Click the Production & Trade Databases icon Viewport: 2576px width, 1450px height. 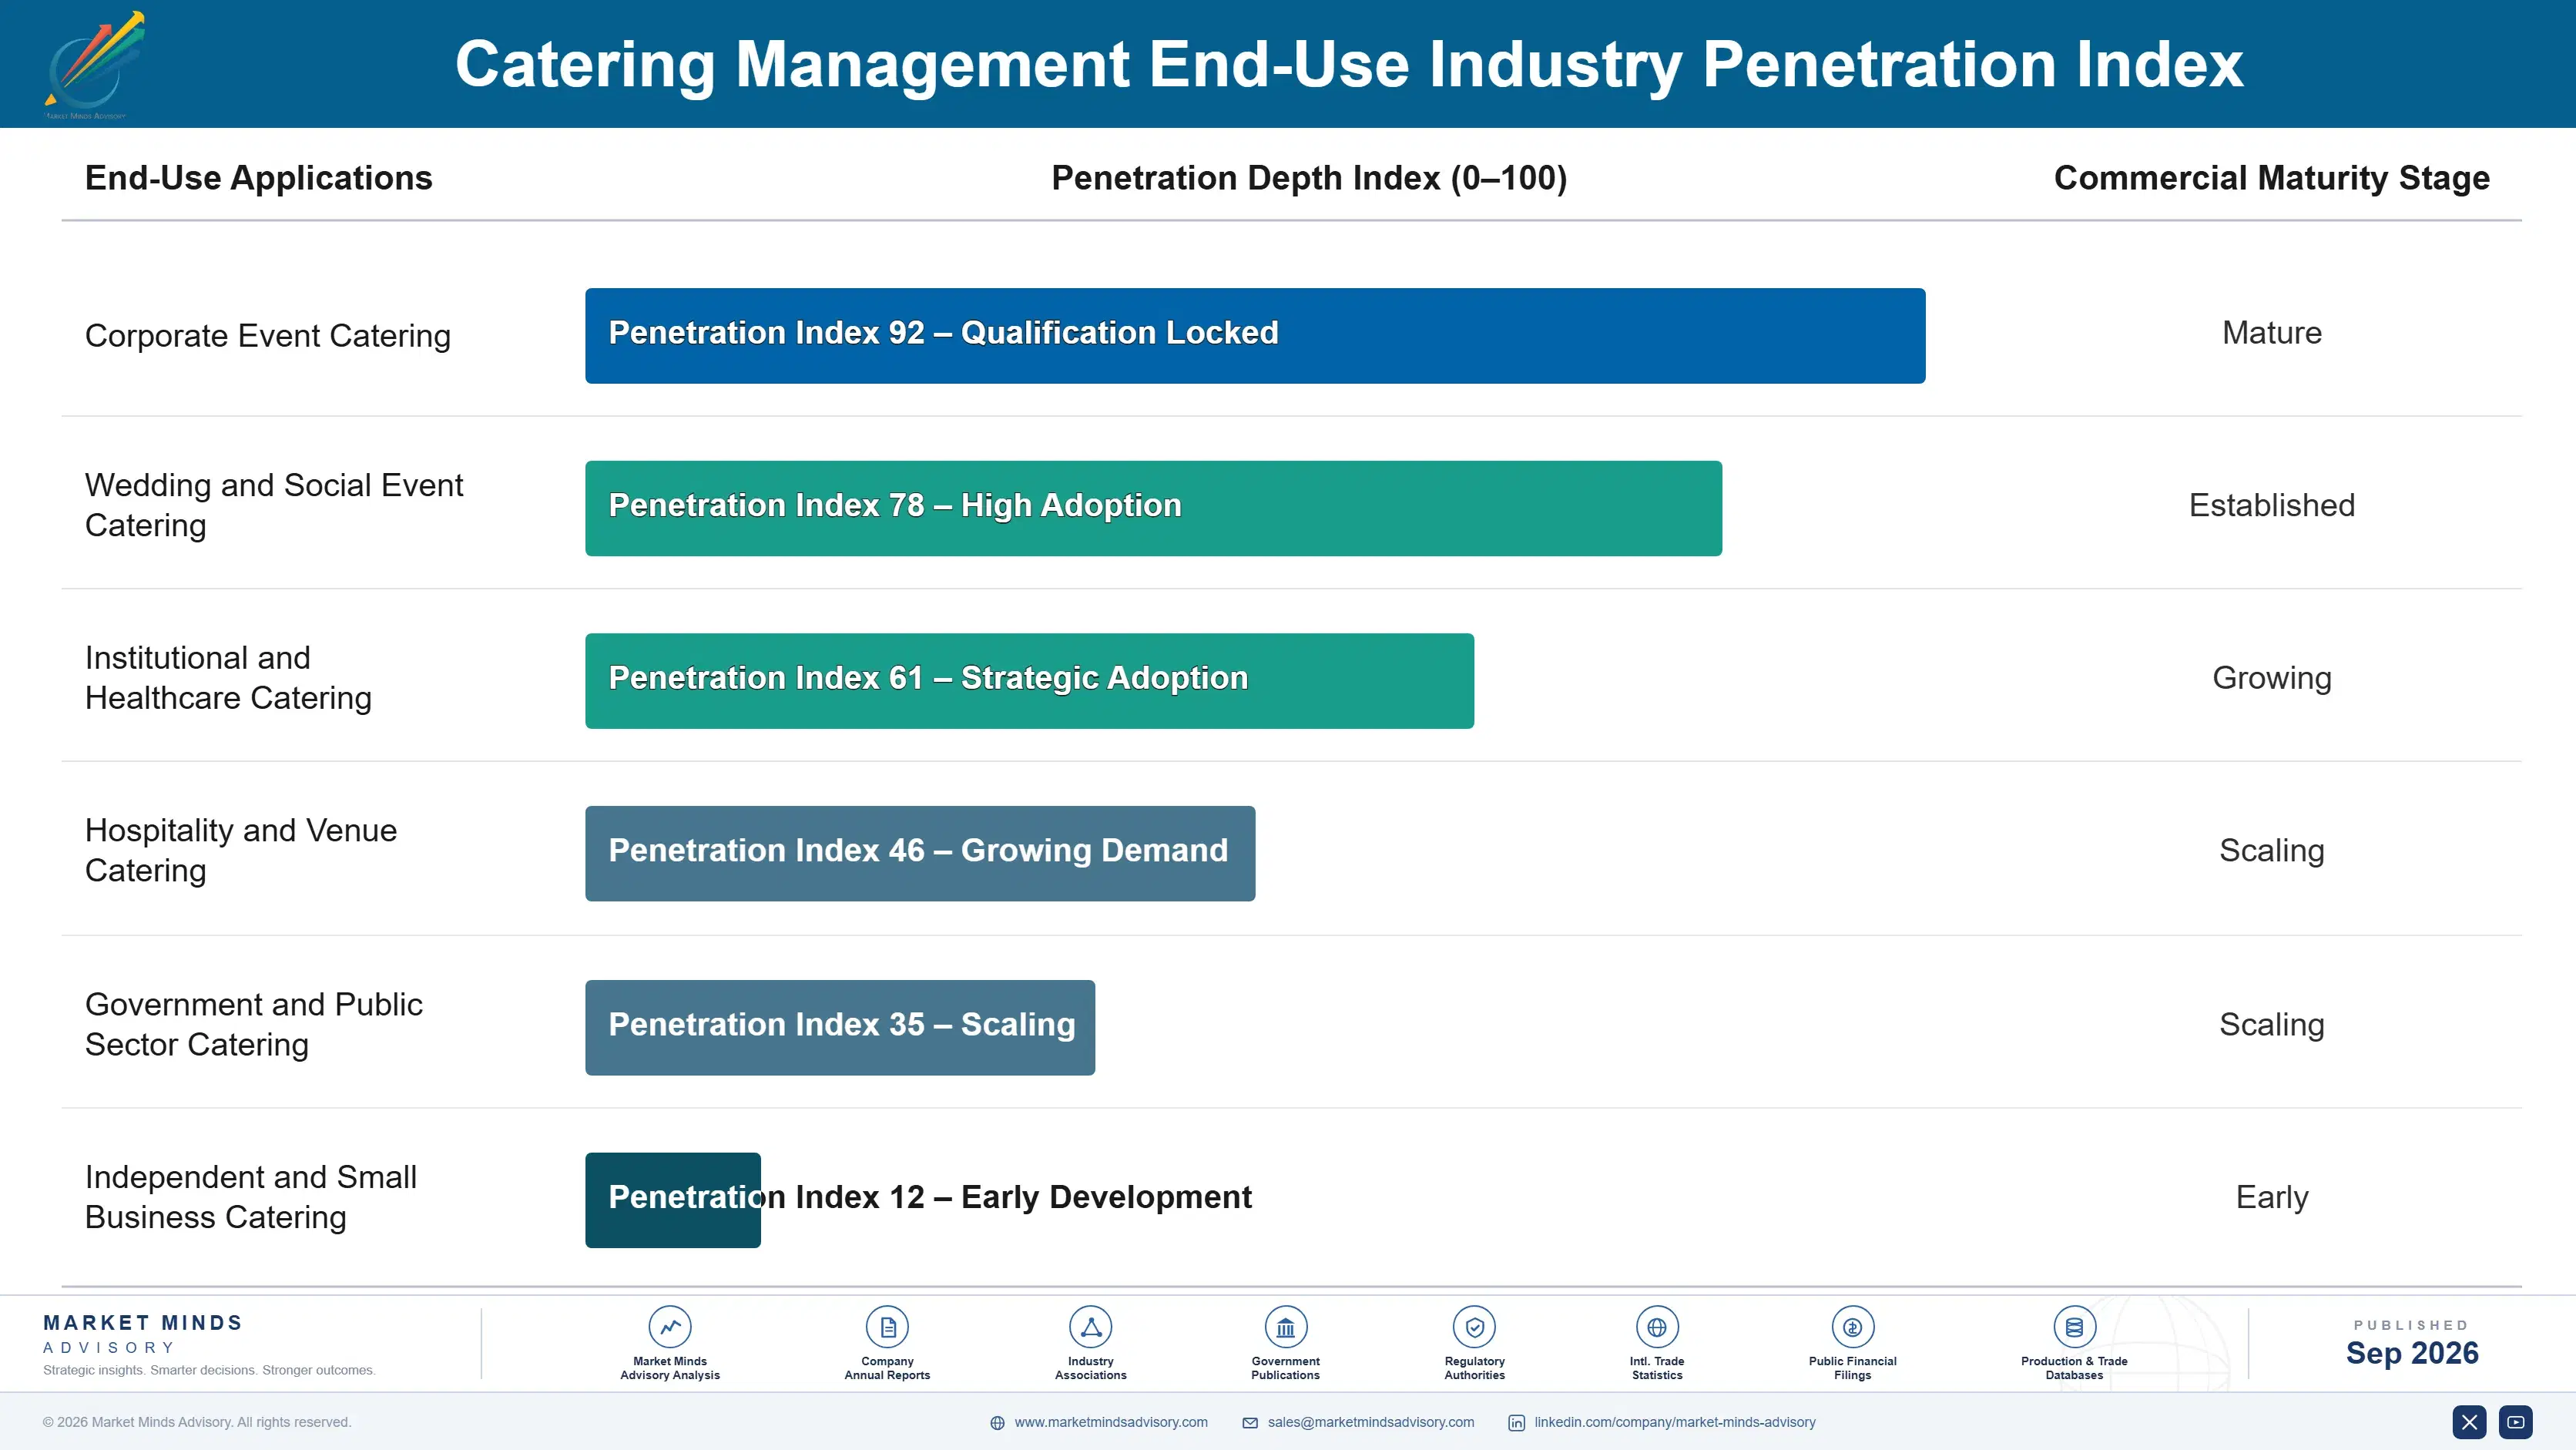[x=2074, y=1327]
